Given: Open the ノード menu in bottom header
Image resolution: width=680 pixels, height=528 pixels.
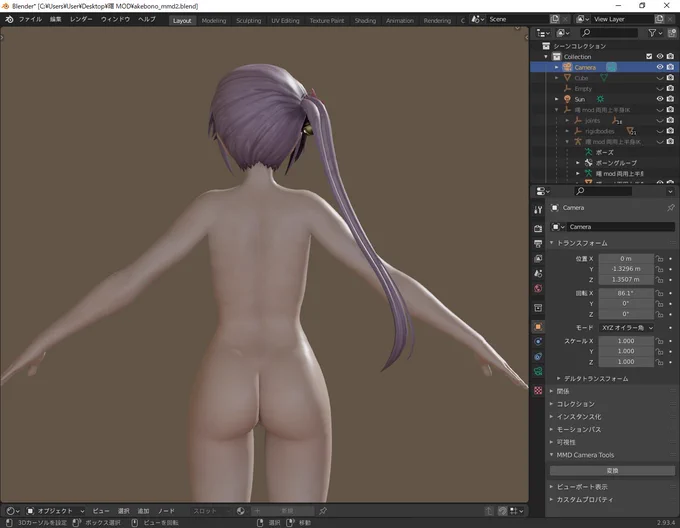Looking at the screenshot, I should [x=166, y=511].
